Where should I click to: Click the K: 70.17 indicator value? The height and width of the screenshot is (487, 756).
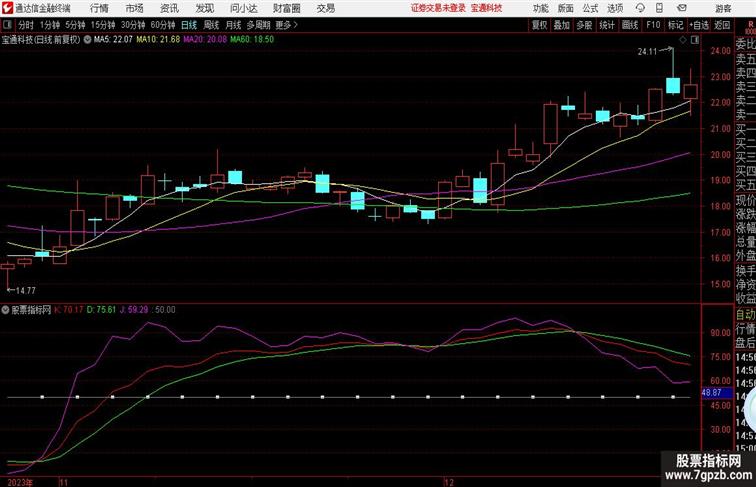tap(68, 310)
